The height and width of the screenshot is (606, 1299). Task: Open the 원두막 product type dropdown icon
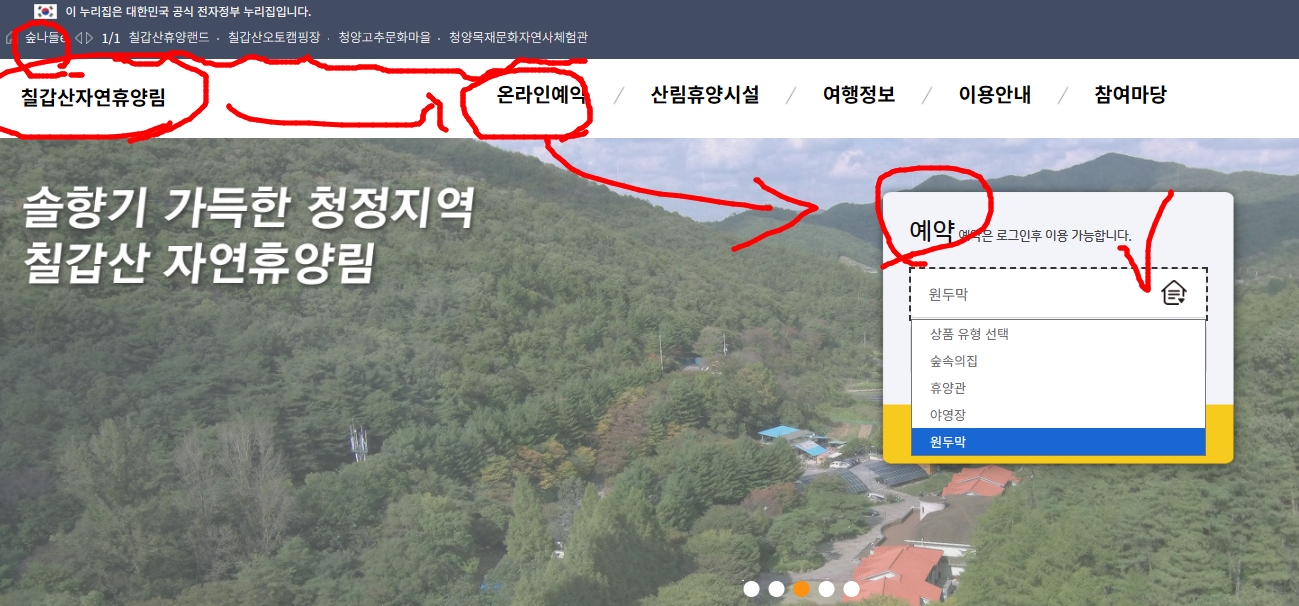point(1173,293)
